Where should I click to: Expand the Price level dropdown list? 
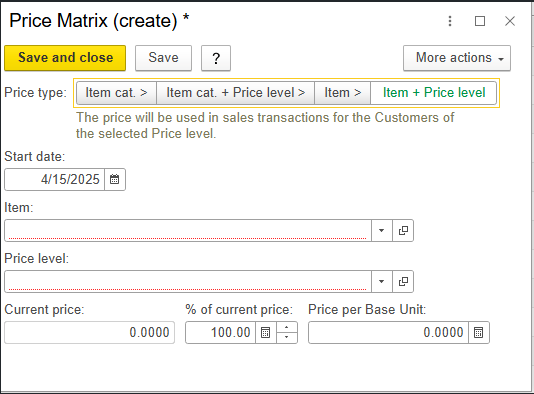(381, 282)
